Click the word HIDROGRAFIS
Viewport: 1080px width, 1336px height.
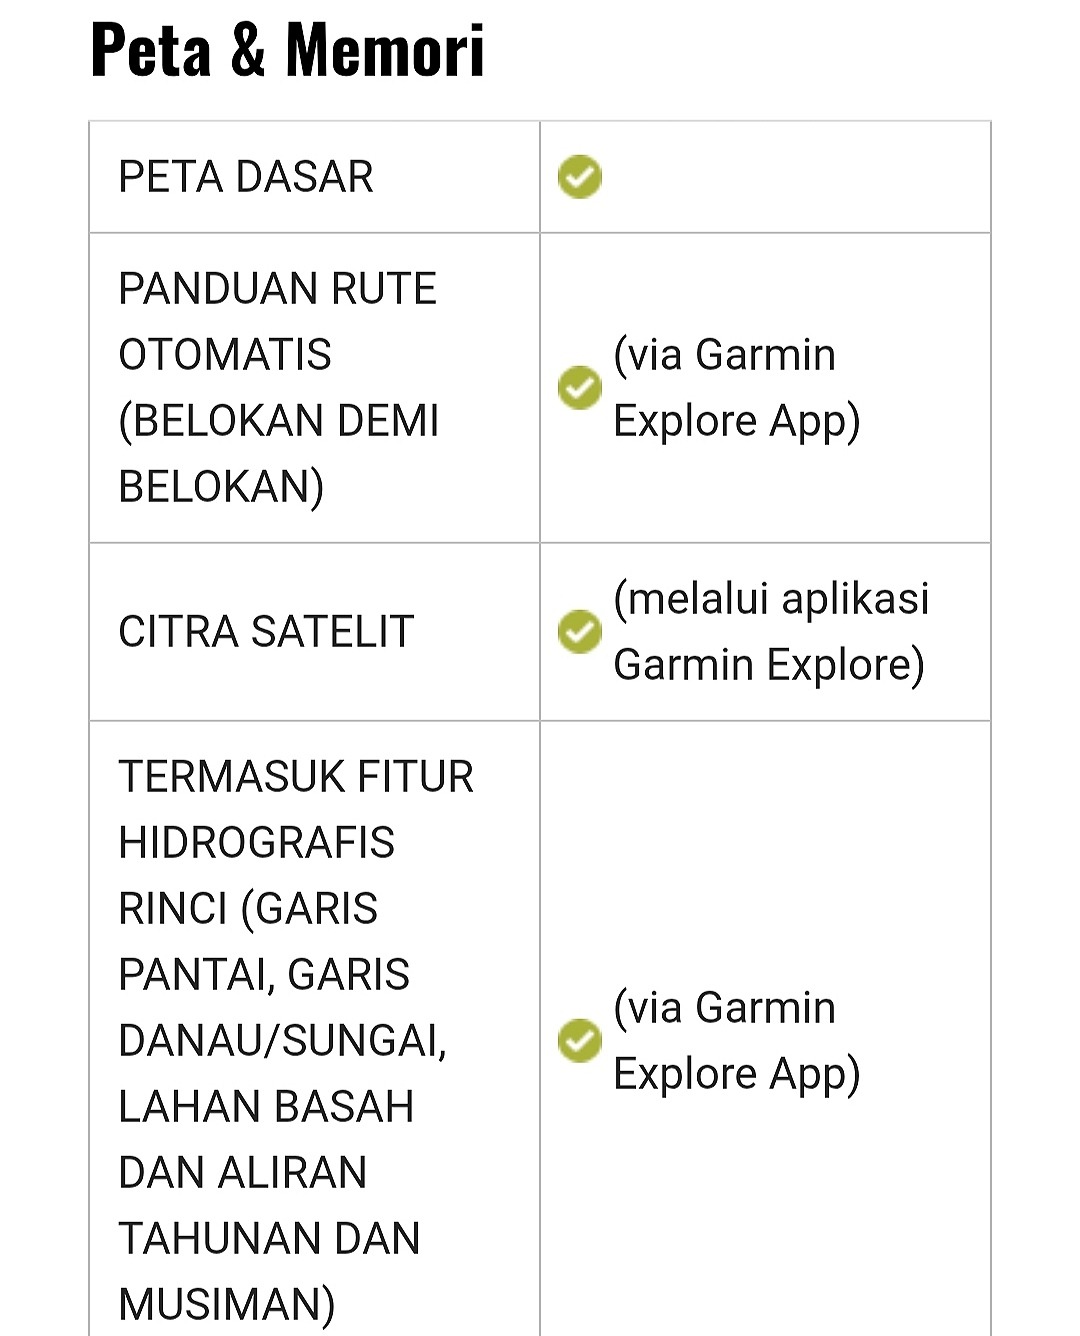click(256, 843)
